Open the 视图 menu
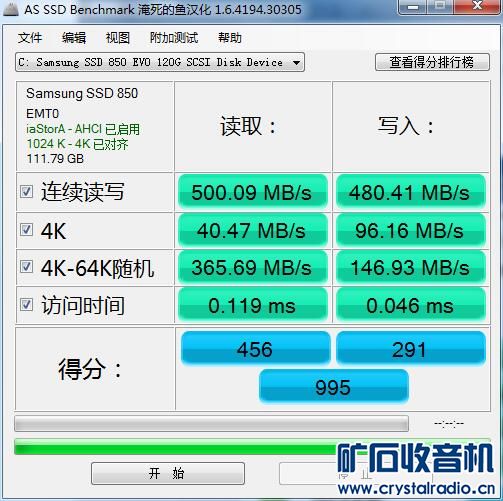The width and height of the screenshot is (503, 501). [x=118, y=38]
